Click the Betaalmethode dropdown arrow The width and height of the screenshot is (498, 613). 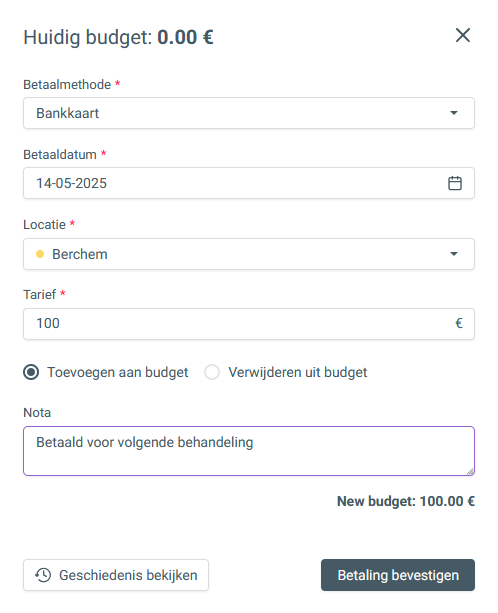(454, 113)
